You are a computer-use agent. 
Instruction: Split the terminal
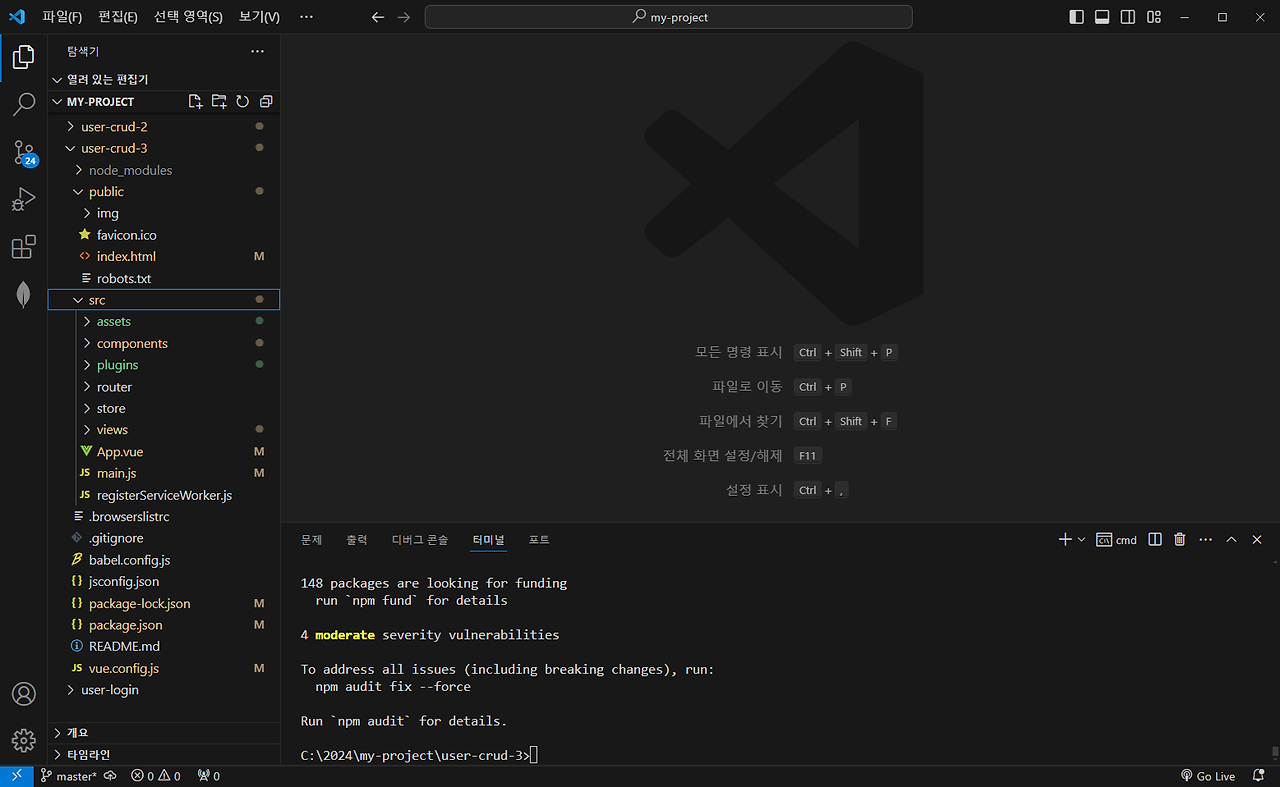coord(1155,539)
